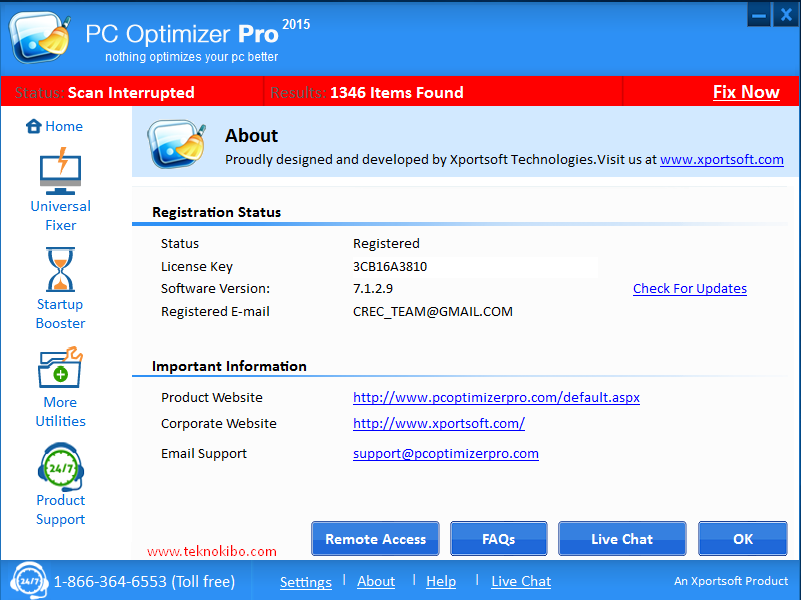Go to Home in the sidebar

[x=63, y=126]
